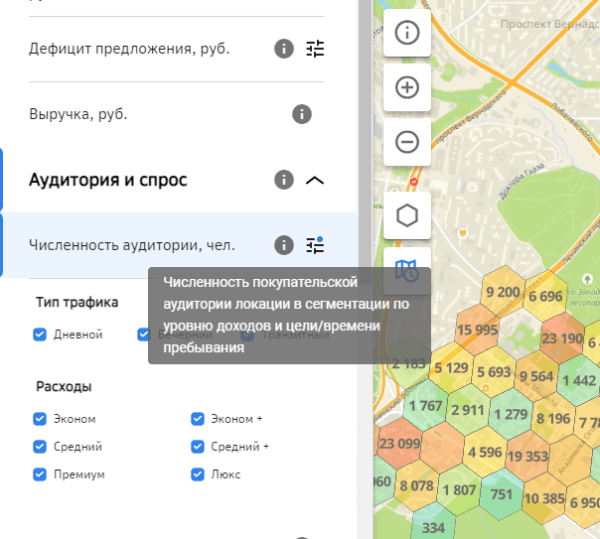
Task: Uncheck Средний spending checkbox
Action: pos(40,446)
